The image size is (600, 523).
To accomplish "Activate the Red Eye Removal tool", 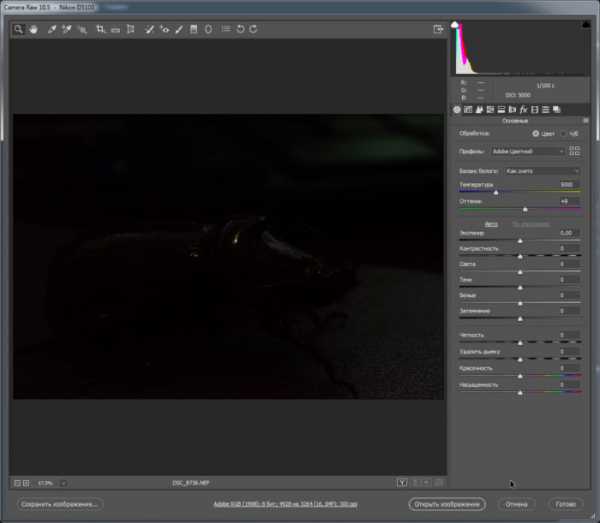I will tap(163, 30).
